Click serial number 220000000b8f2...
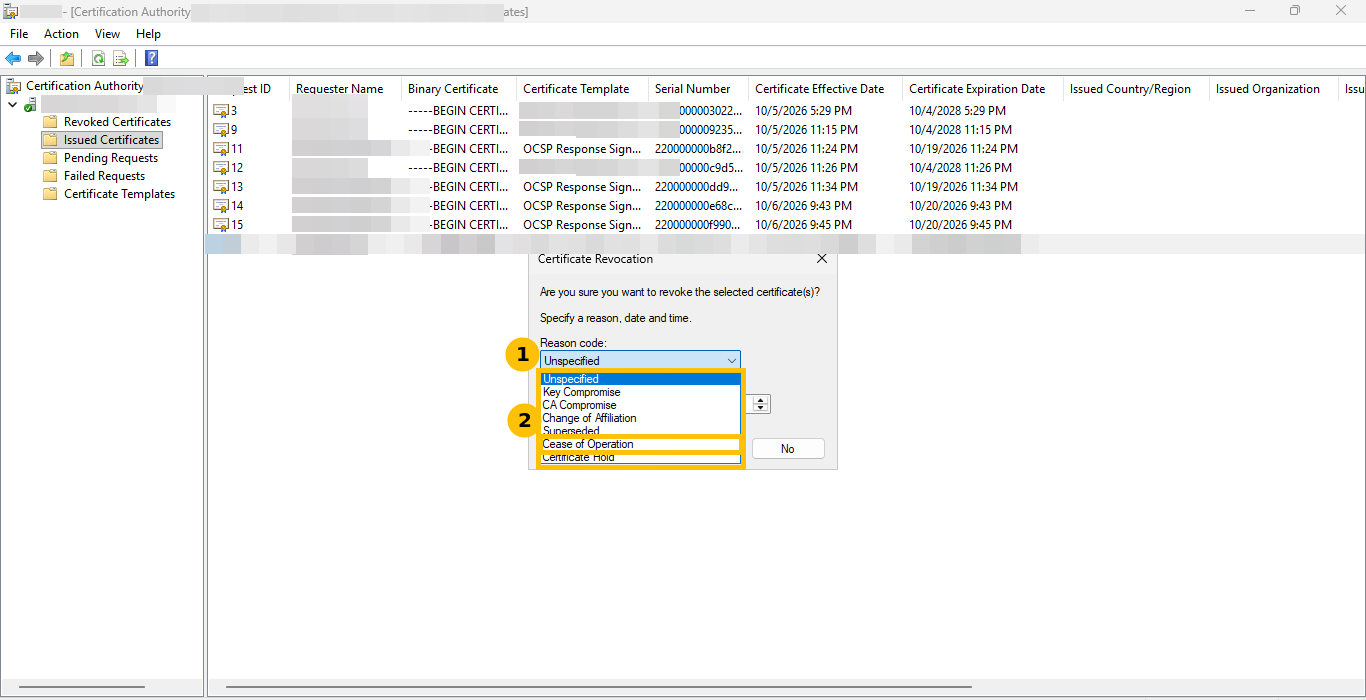 point(698,148)
